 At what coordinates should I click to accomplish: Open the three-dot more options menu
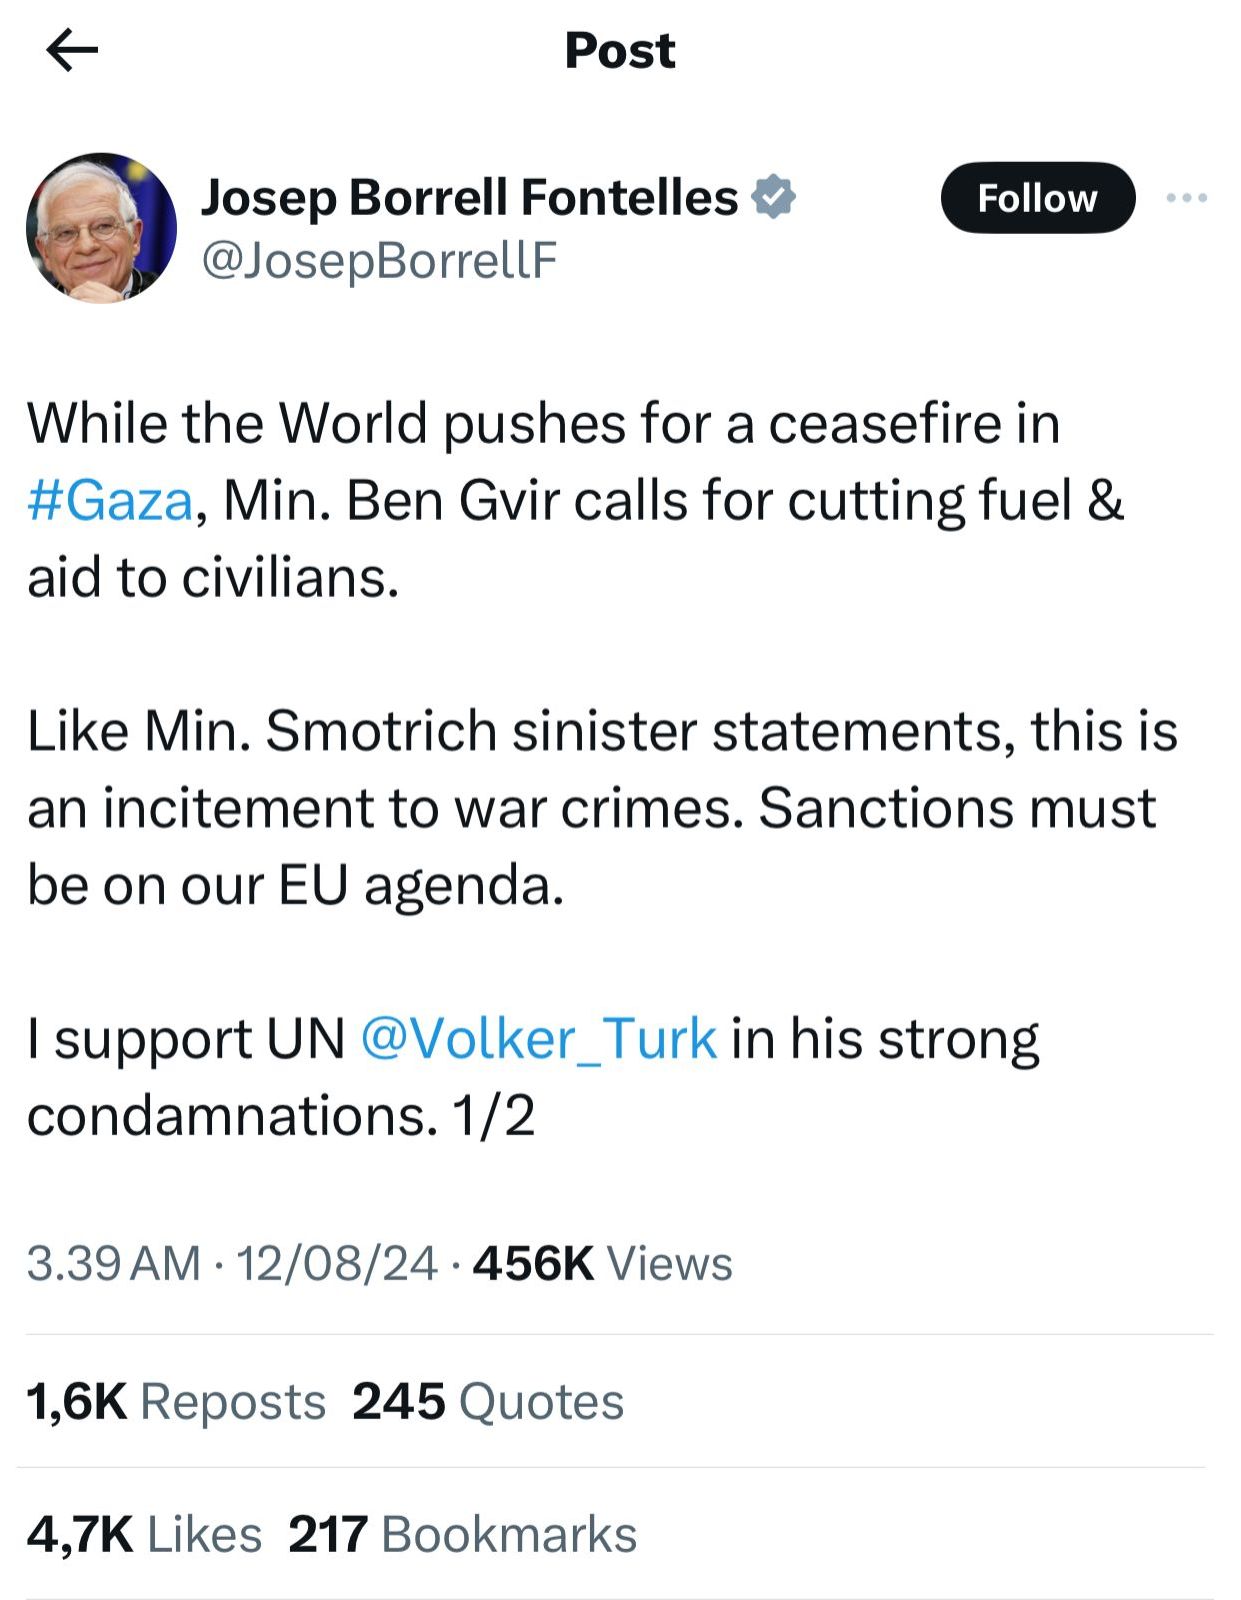coord(1183,198)
